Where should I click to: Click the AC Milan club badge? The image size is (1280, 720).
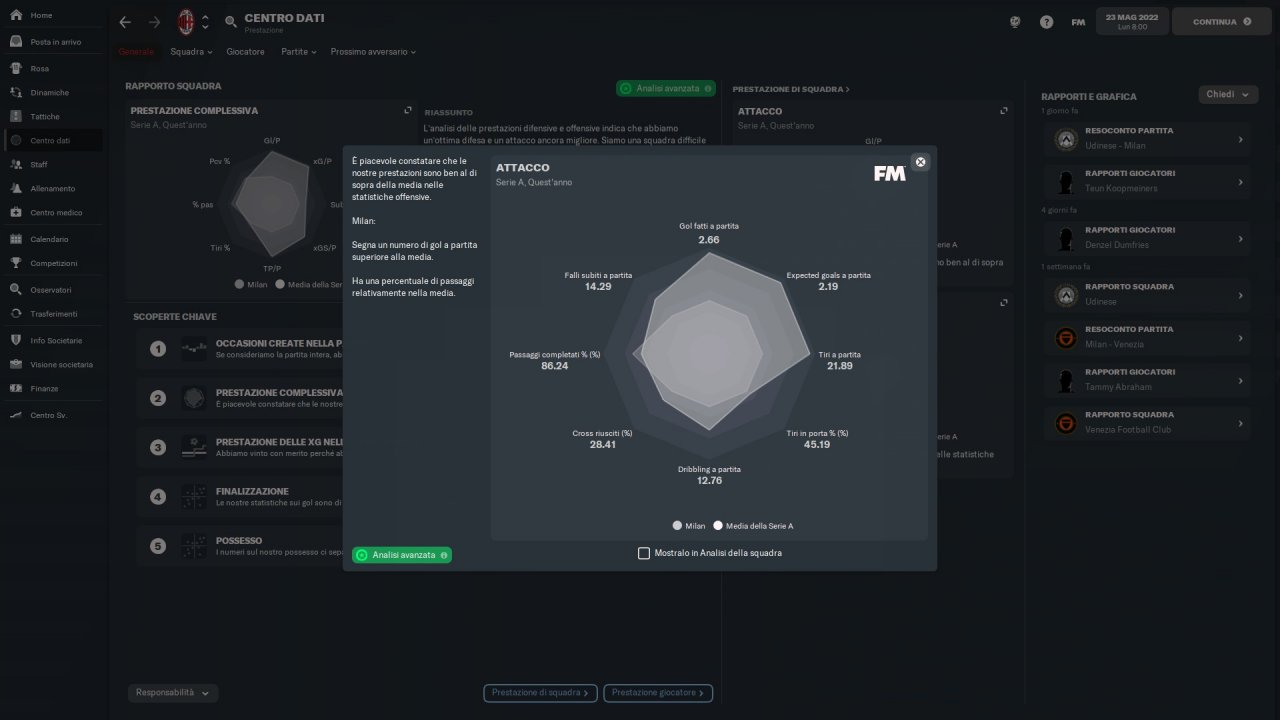(x=186, y=21)
